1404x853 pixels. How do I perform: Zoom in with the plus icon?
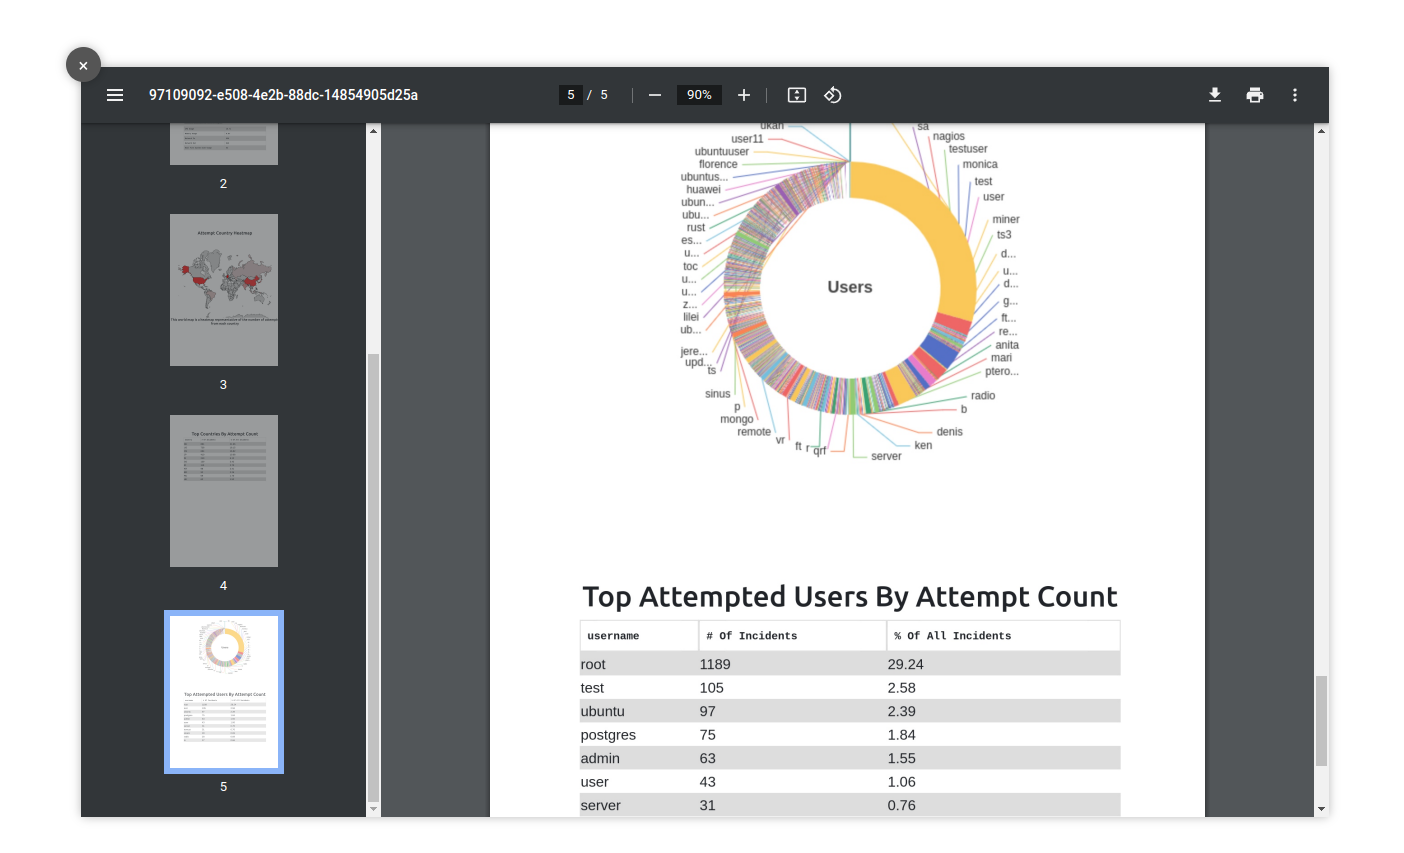744,95
